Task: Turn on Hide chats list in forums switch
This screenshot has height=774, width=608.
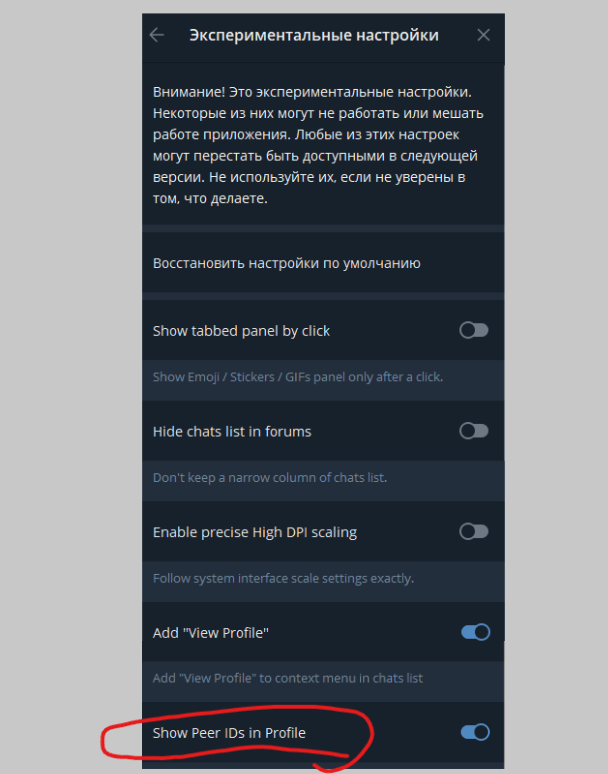Action: [474, 431]
